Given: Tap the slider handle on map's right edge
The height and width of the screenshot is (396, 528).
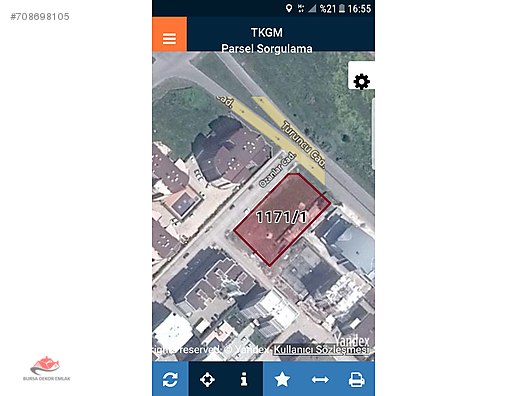Looking at the screenshot, I should [373, 134].
